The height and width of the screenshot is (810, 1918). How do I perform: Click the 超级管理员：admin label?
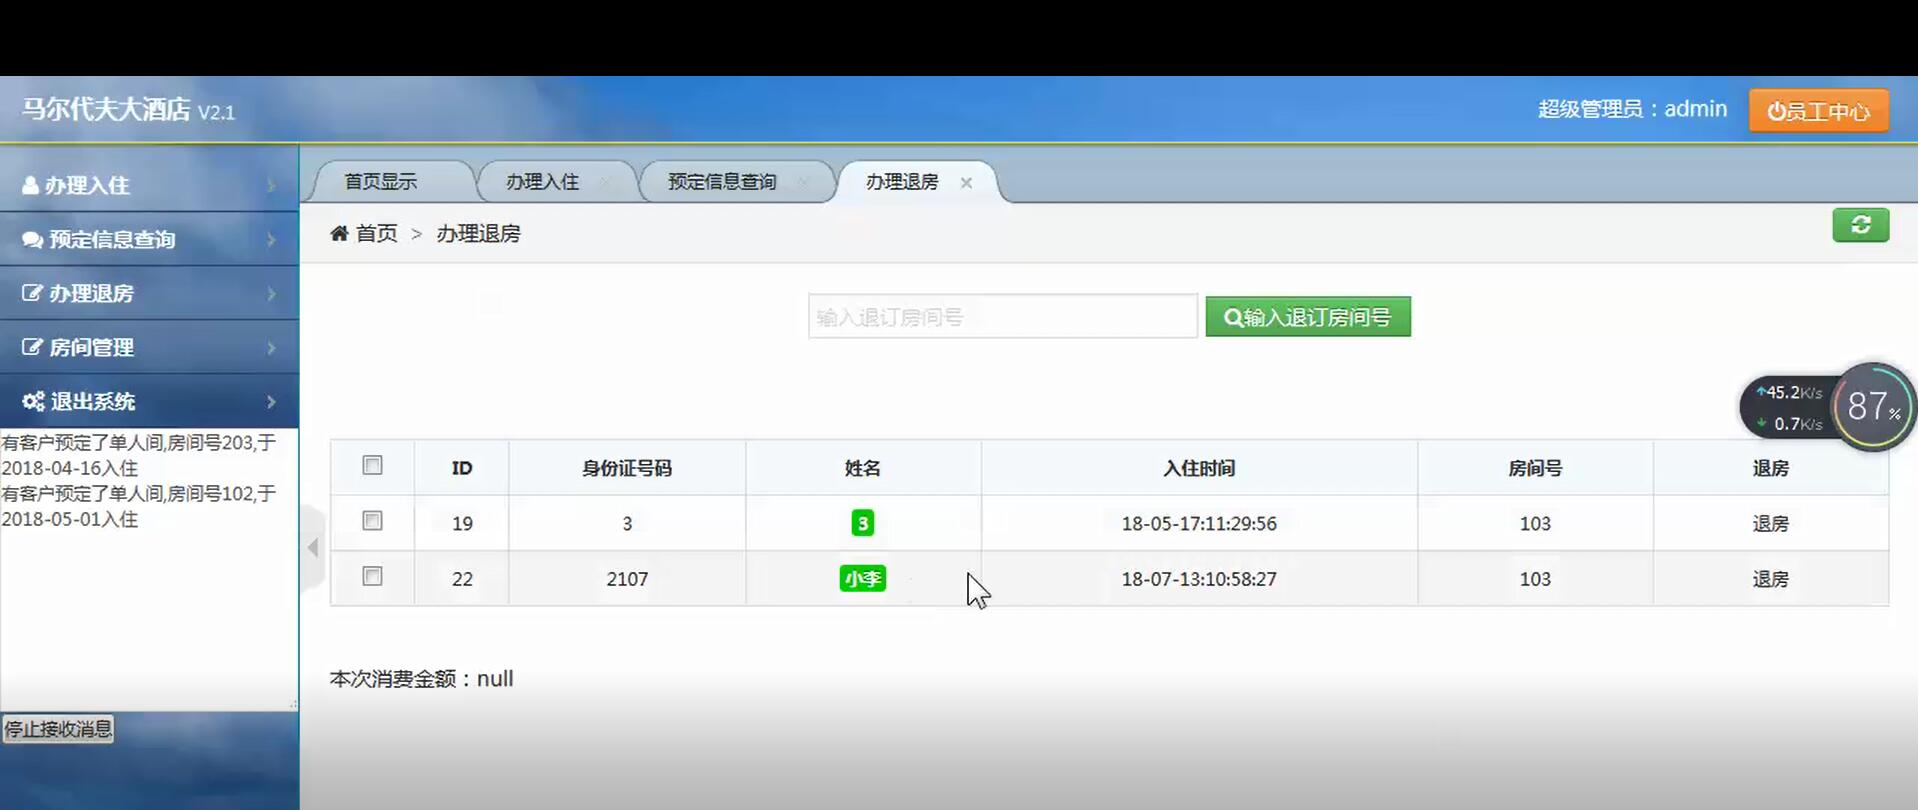pyautogui.click(x=1632, y=108)
